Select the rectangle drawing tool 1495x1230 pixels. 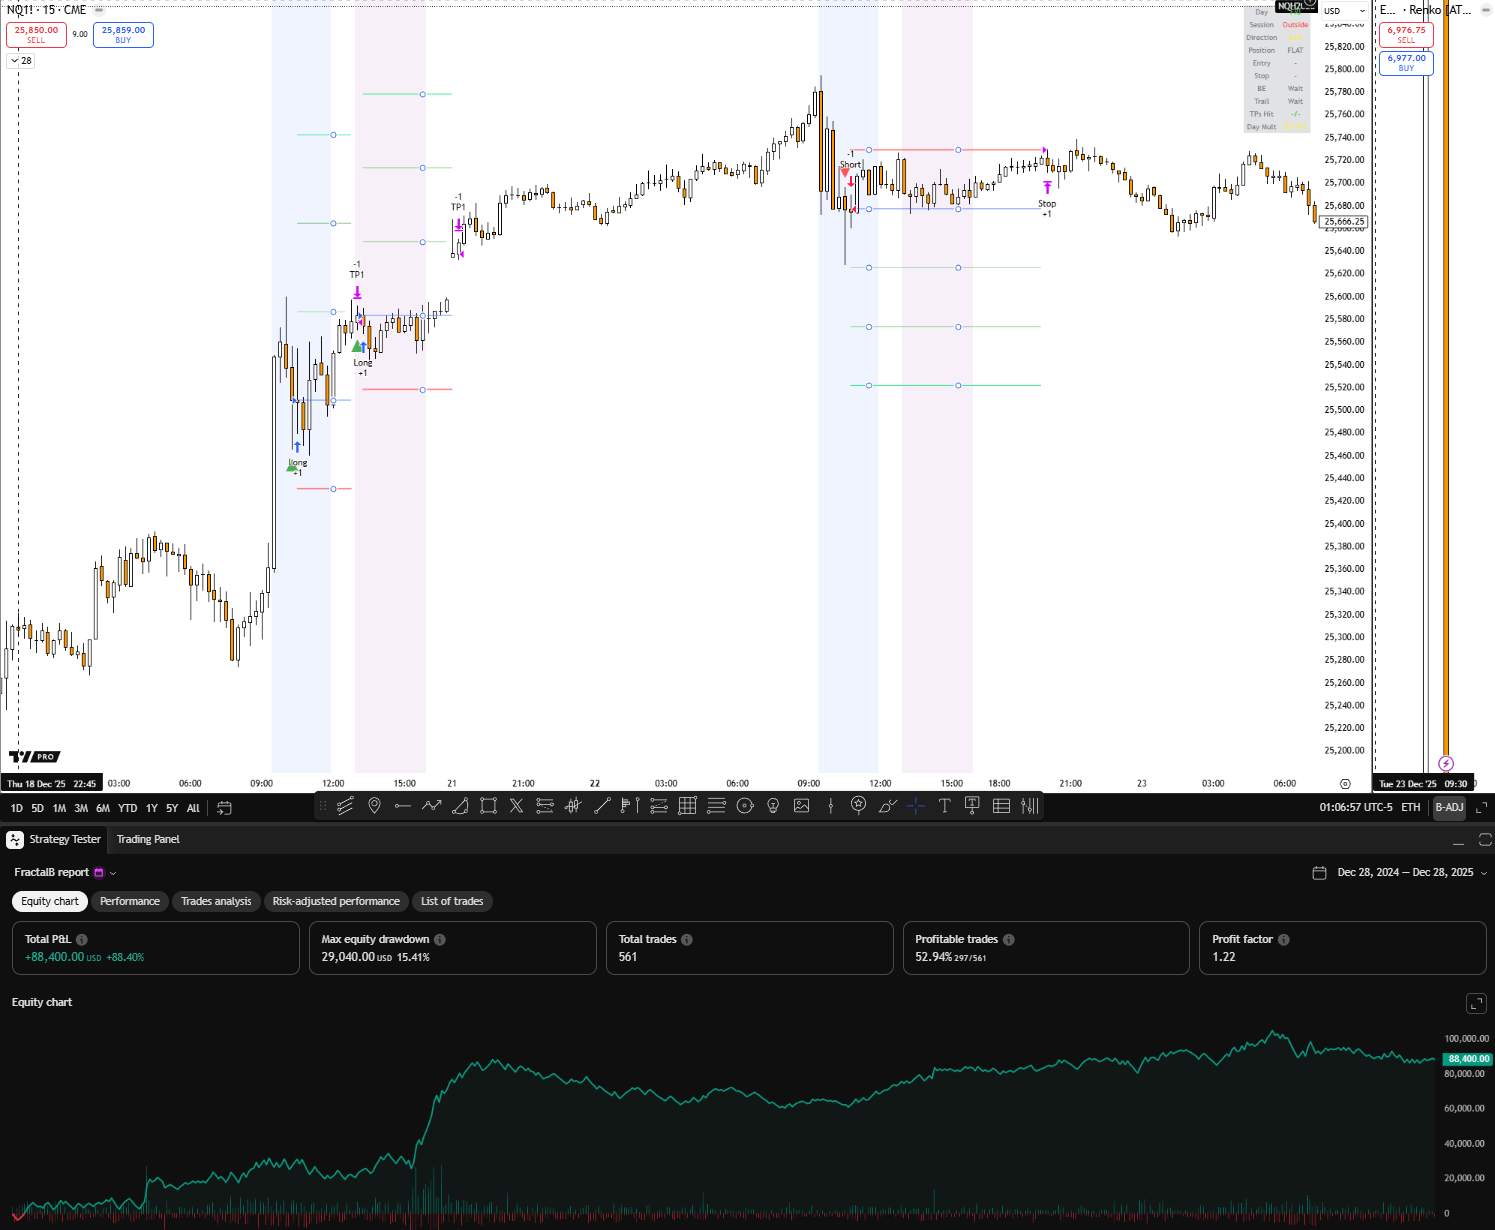[x=487, y=806]
